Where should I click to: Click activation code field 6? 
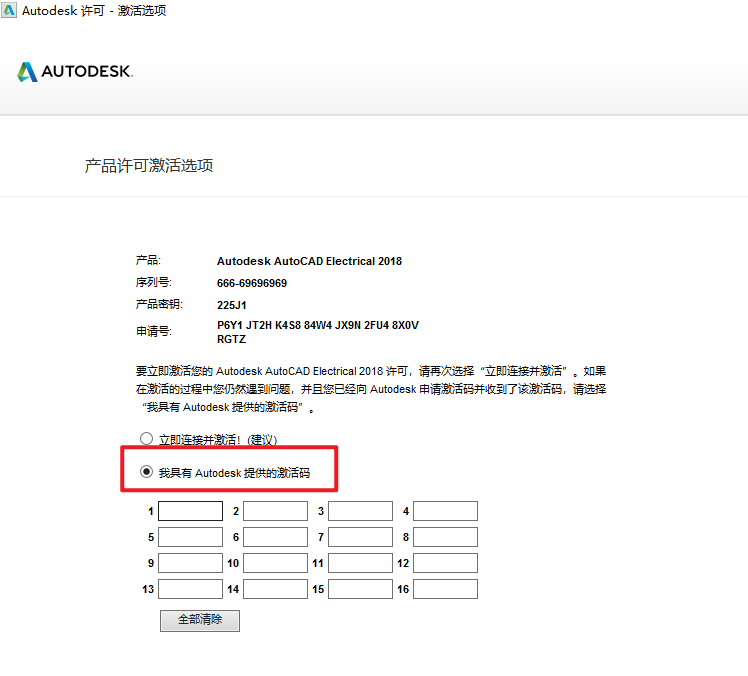275,537
